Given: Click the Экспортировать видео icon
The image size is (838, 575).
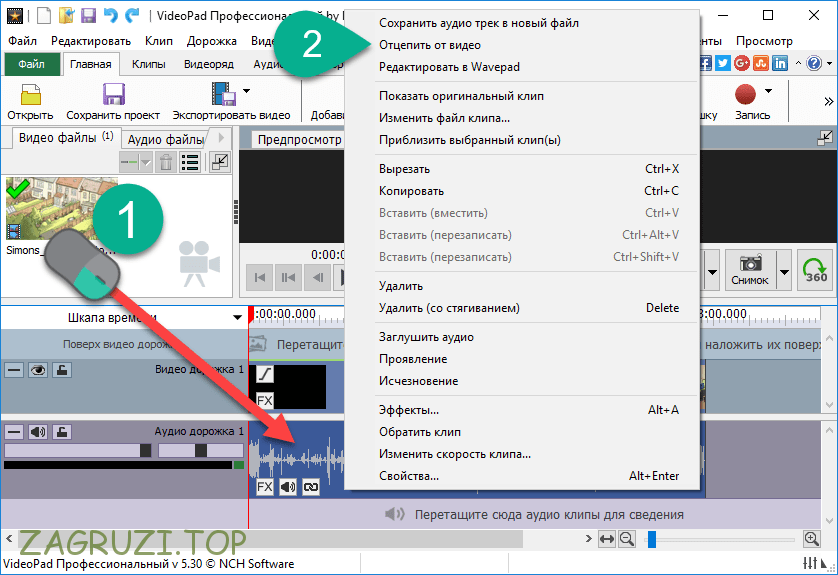Looking at the screenshot, I should (x=223, y=94).
